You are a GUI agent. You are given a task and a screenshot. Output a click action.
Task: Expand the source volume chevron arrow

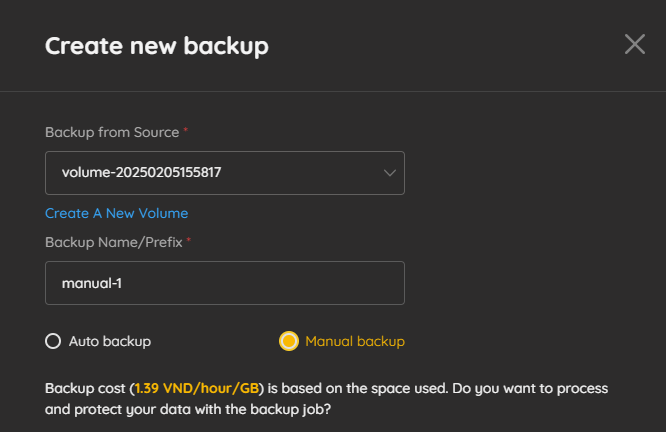pyautogui.click(x=389, y=173)
